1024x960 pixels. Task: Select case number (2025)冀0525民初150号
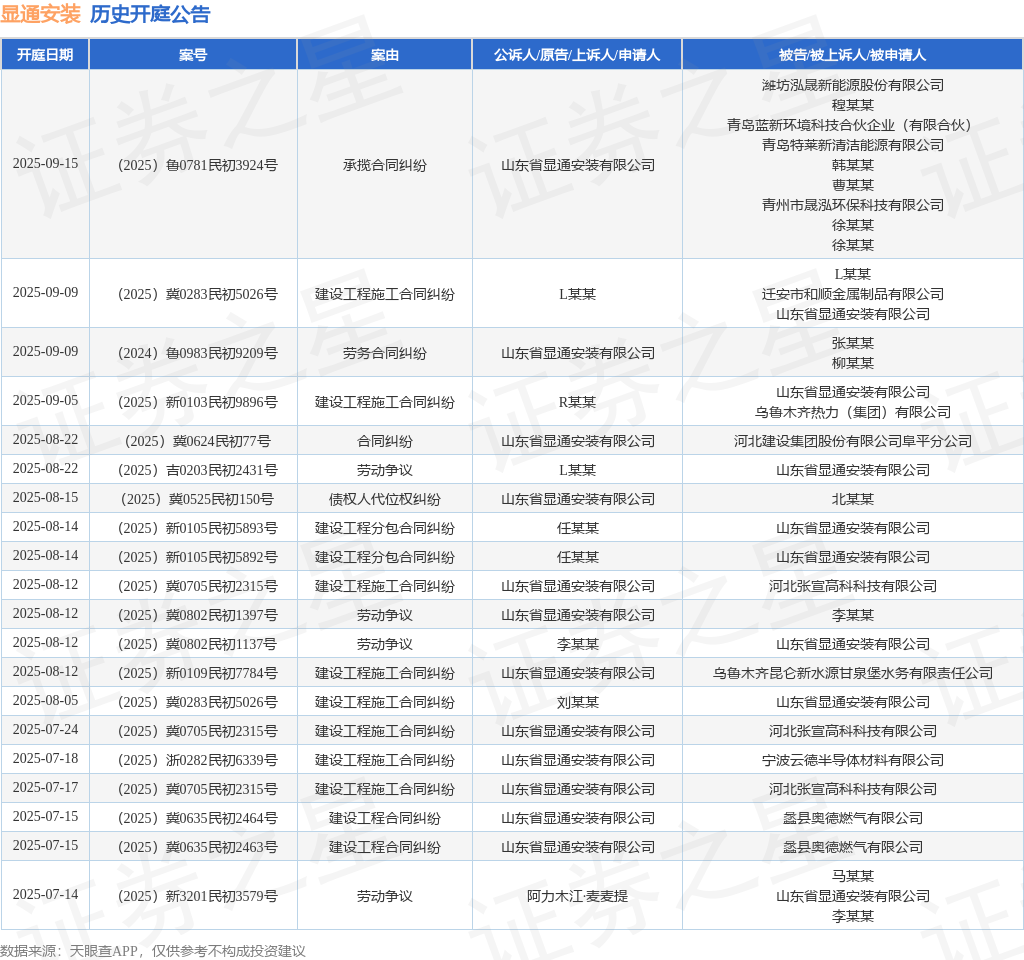pyautogui.click(x=198, y=500)
